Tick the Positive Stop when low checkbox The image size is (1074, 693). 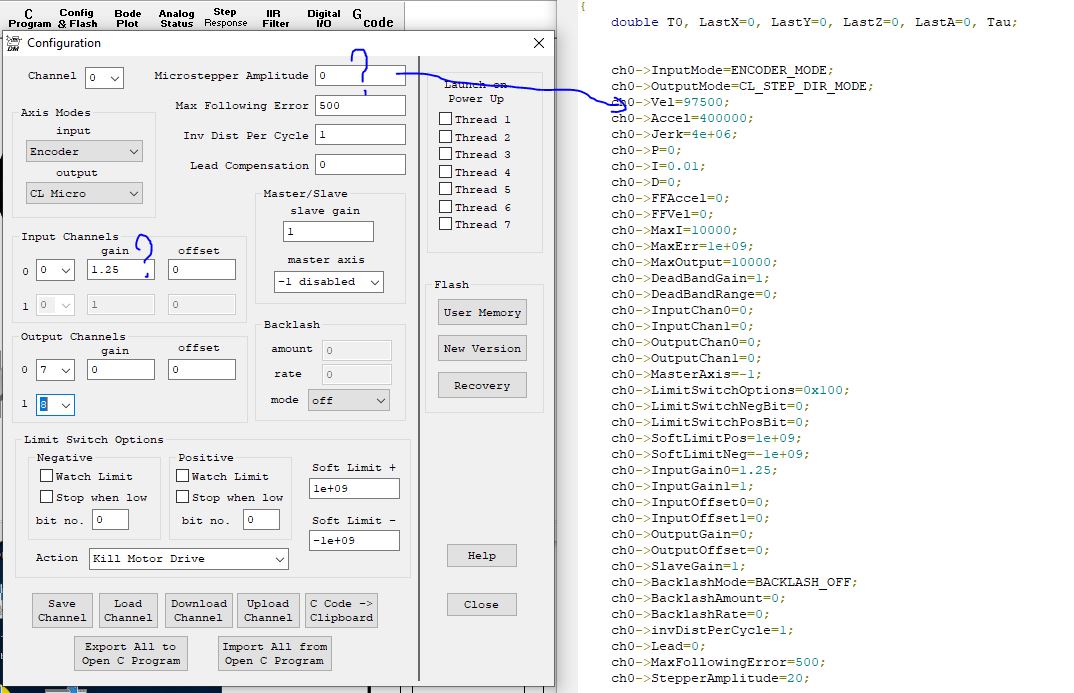tap(183, 497)
